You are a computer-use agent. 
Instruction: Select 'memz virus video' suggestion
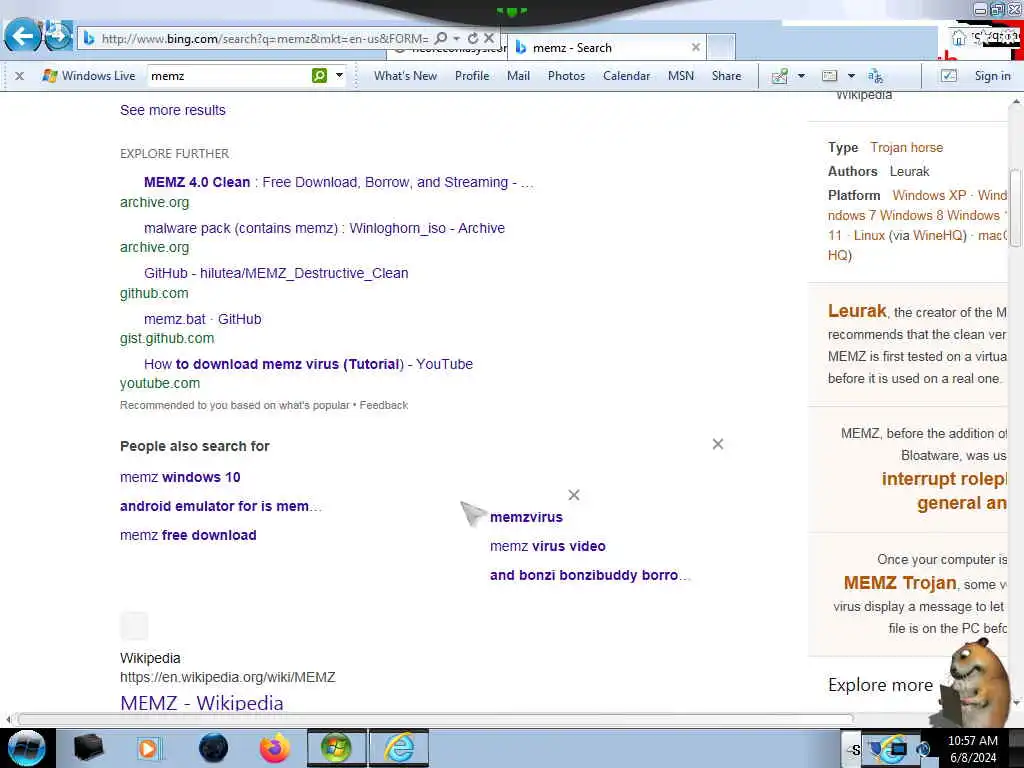point(547,546)
